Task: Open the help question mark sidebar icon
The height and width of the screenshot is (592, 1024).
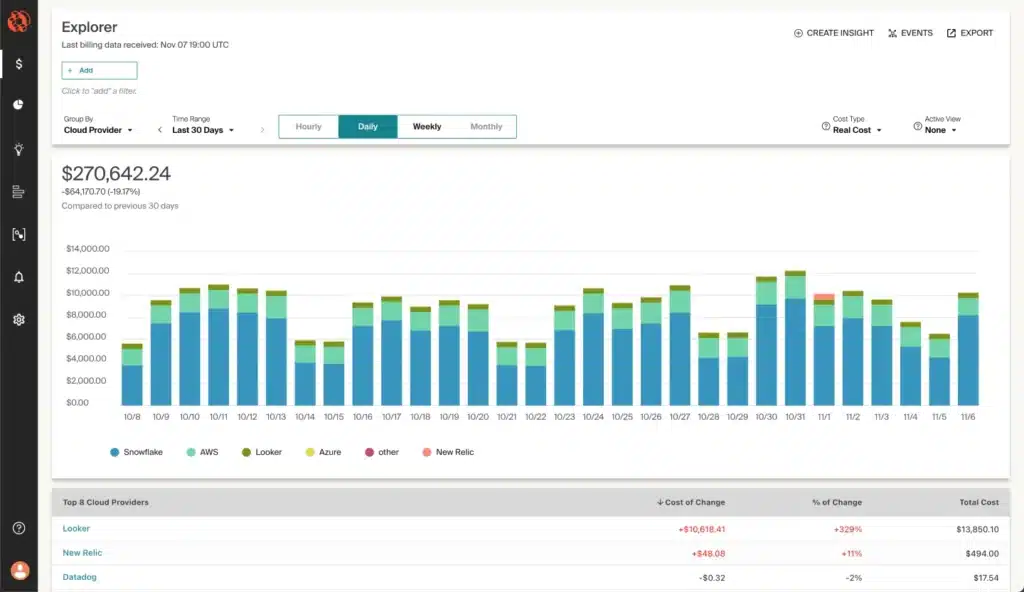Action: tap(19, 528)
